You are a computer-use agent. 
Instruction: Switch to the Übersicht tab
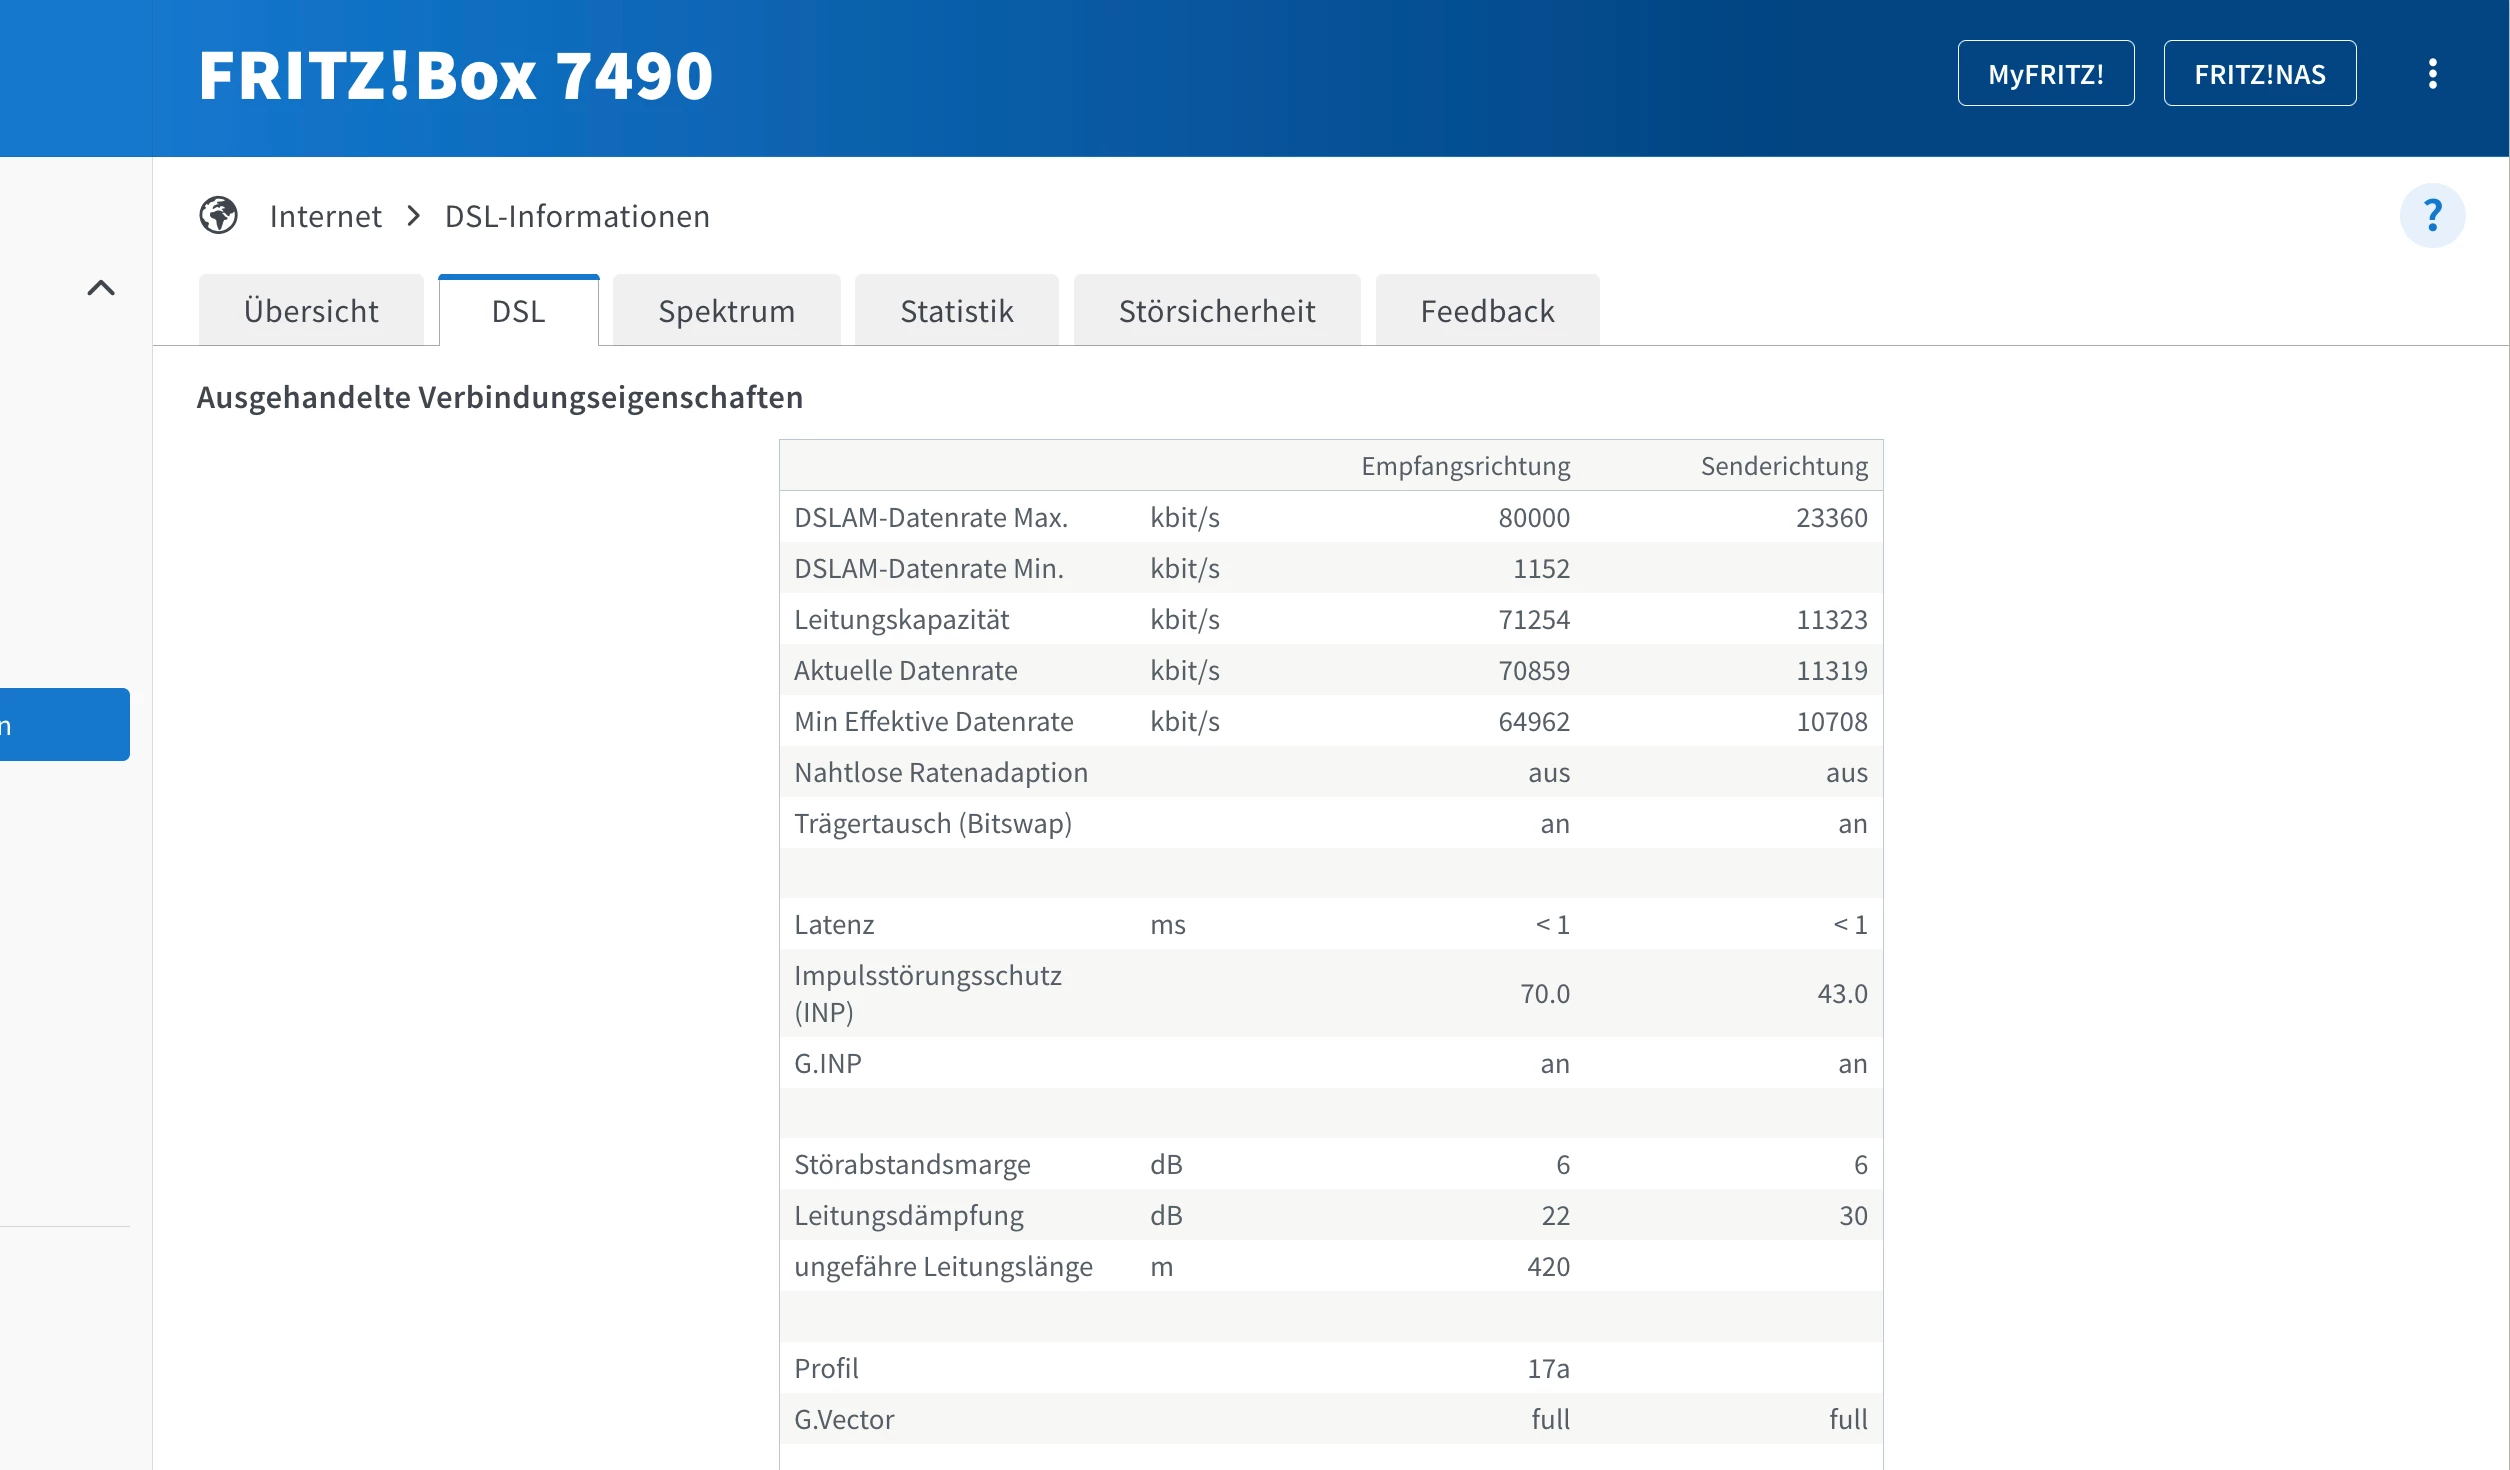(311, 311)
